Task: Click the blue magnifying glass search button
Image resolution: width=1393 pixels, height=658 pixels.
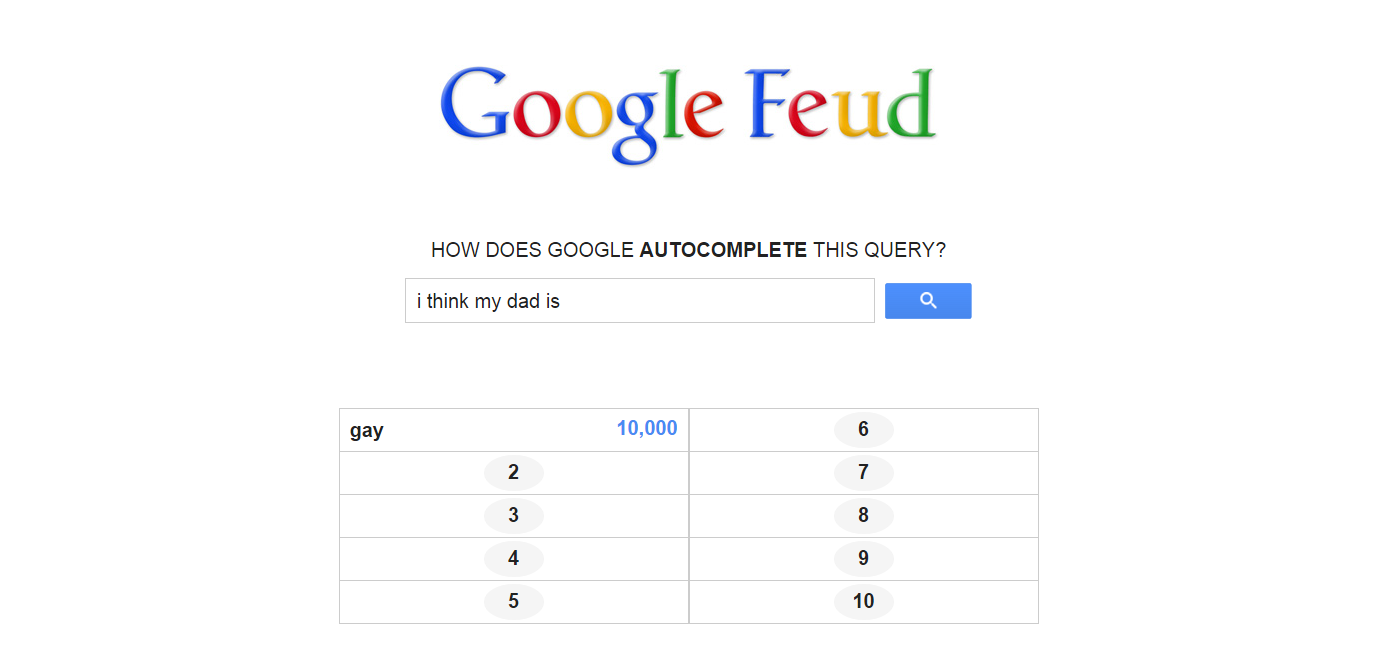Action: pyautogui.click(x=928, y=301)
